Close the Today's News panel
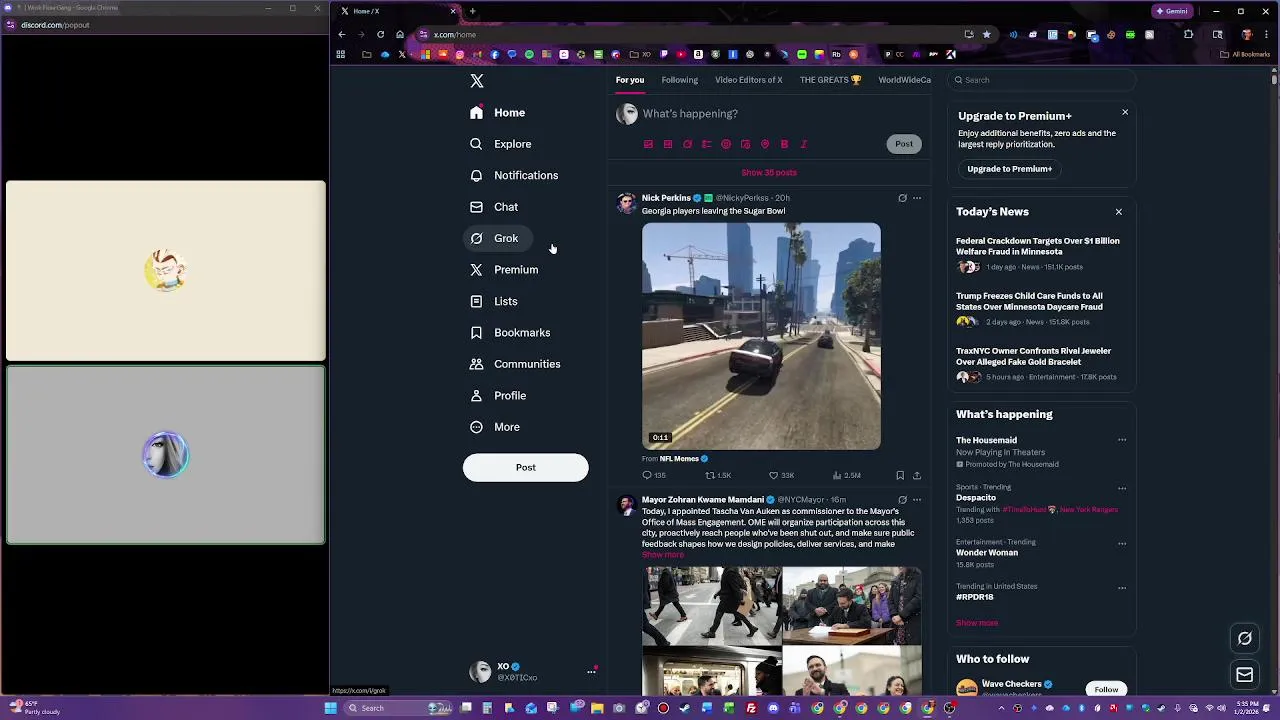The image size is (1280, 720). tap(1119, 212)
